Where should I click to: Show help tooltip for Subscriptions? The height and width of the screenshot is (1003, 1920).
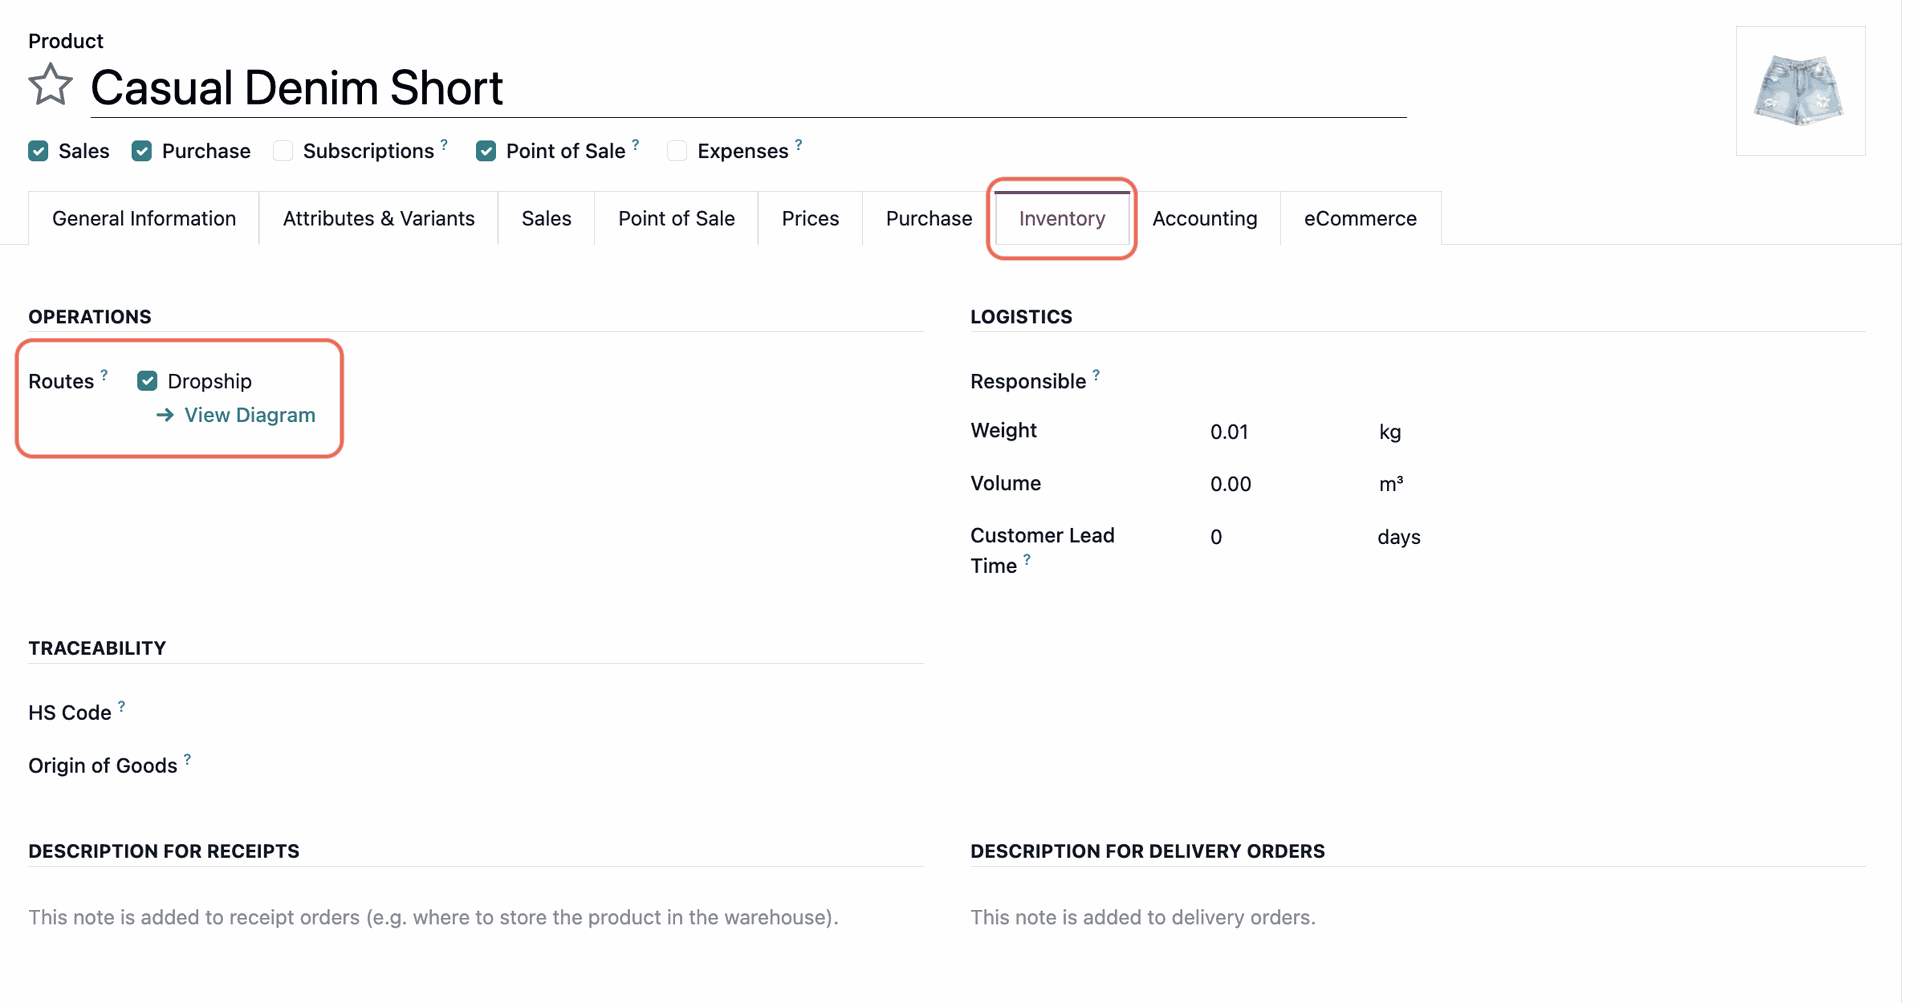click(444, 145)
